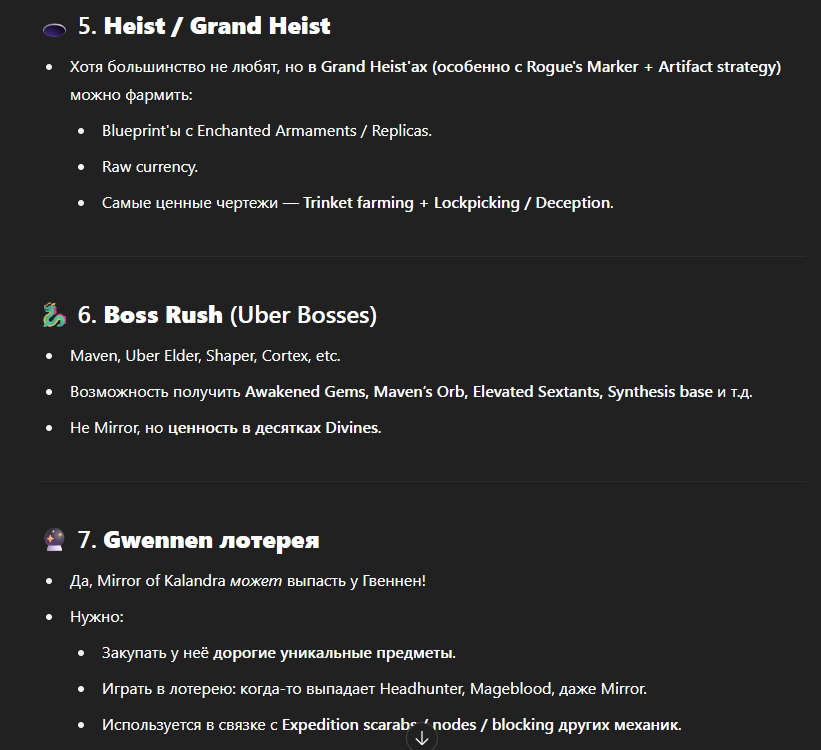
Task: Select the '5. Heist / Grand Heist' heading
Action: (x=204, y=26)
